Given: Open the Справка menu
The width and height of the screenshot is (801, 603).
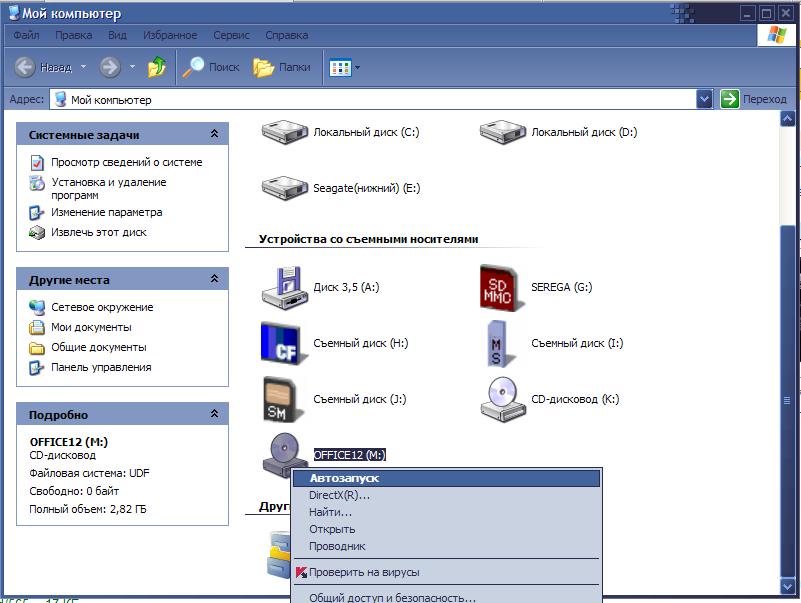Looking at the screenshot, I should [x=287, y=35].
